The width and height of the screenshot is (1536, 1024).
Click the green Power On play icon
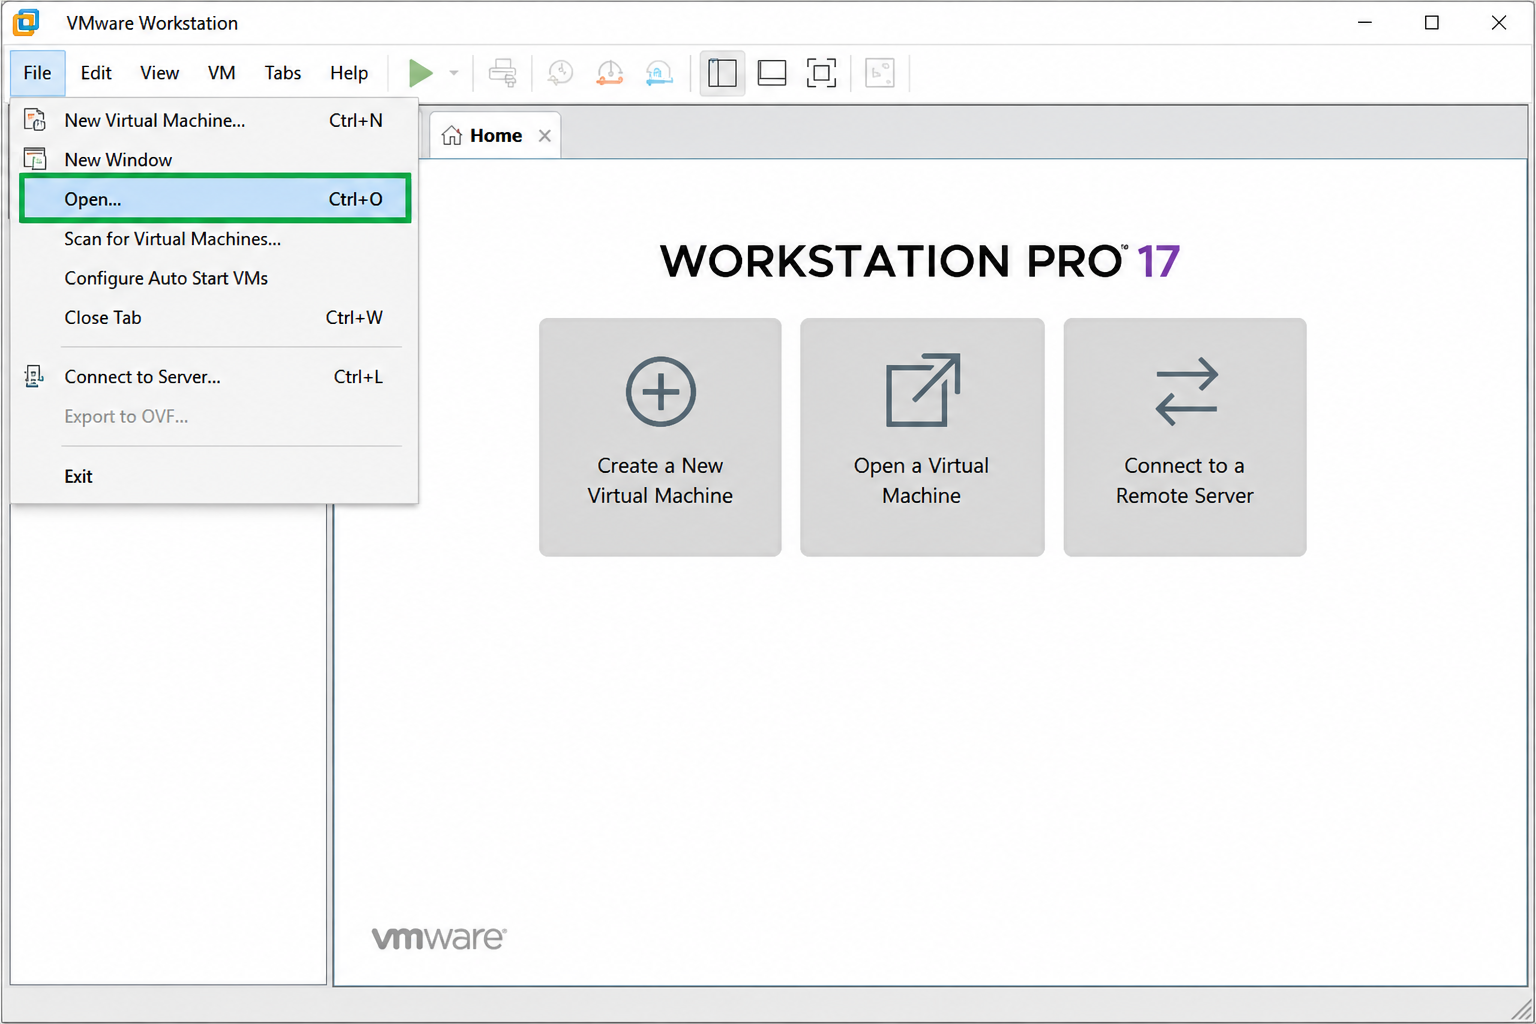[x=421, y=73]
